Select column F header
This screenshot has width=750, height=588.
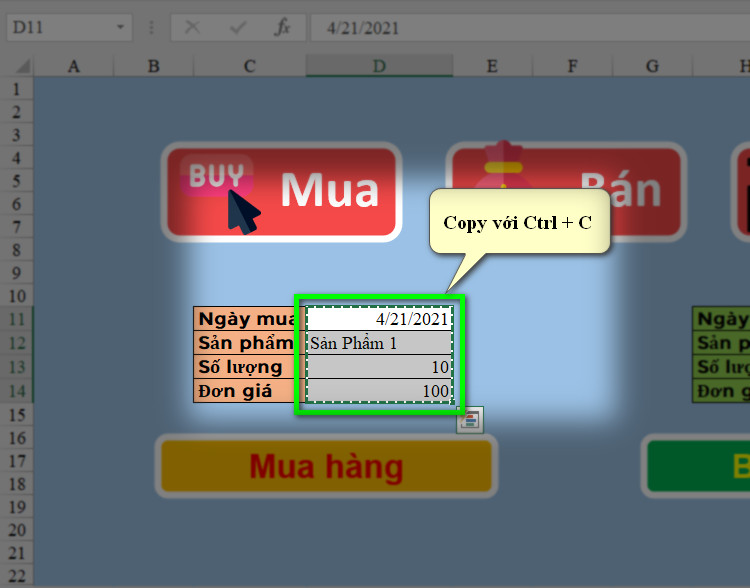click(572, 66)
